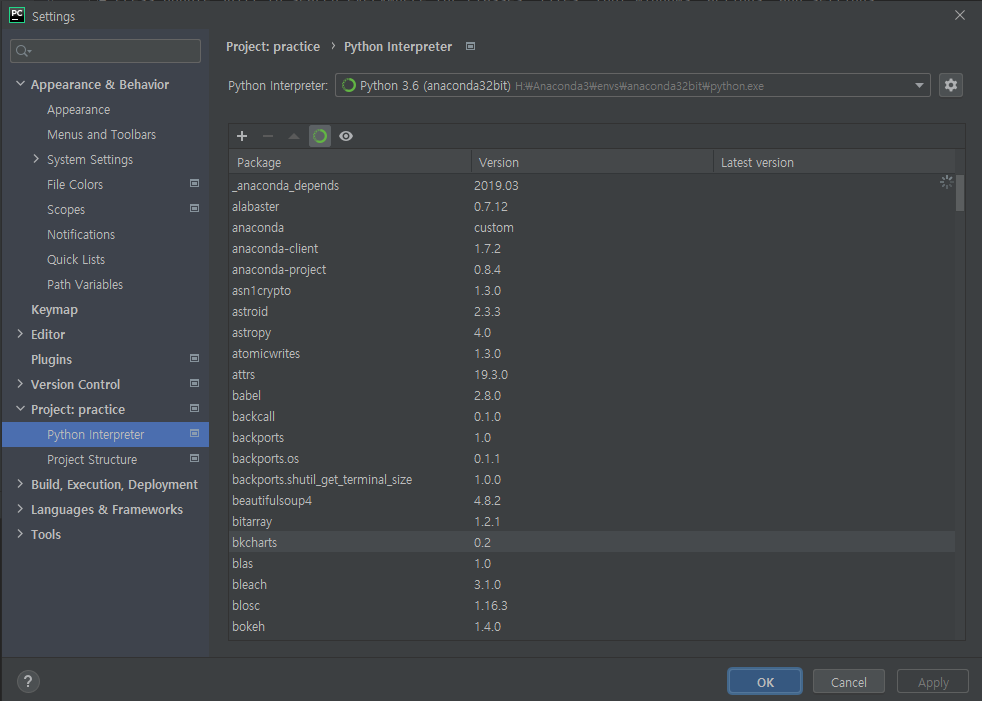The width and height of the screenshot is (982, 701).
Task: Open the Python Interpreter dropdown
Action: pos(633,85)
